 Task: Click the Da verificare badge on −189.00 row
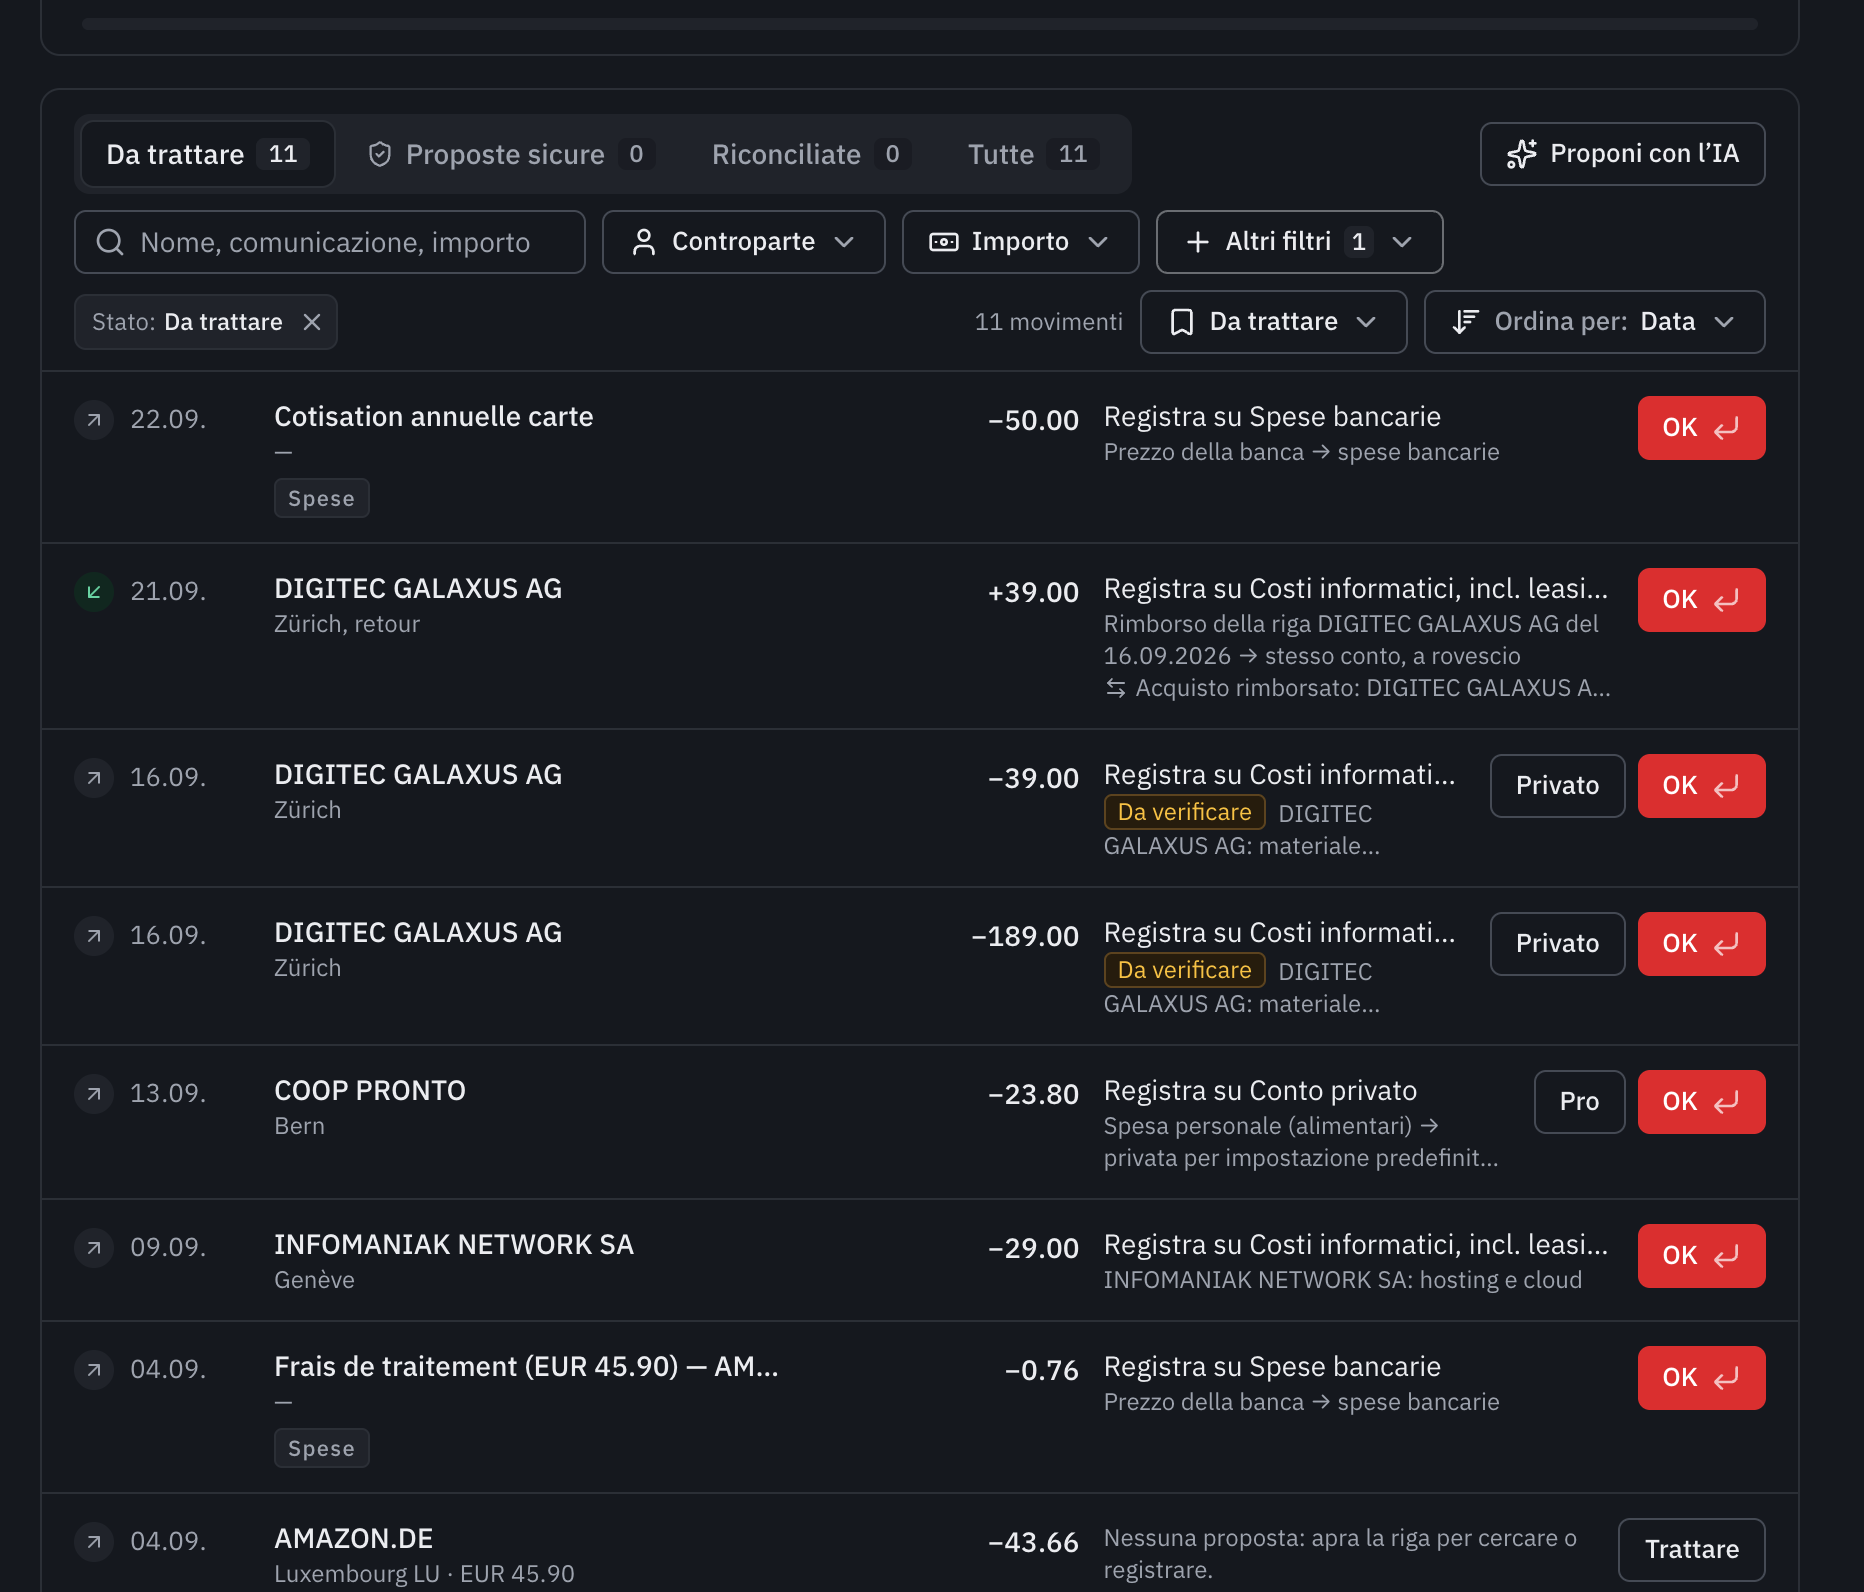(x=1185, y=970)
